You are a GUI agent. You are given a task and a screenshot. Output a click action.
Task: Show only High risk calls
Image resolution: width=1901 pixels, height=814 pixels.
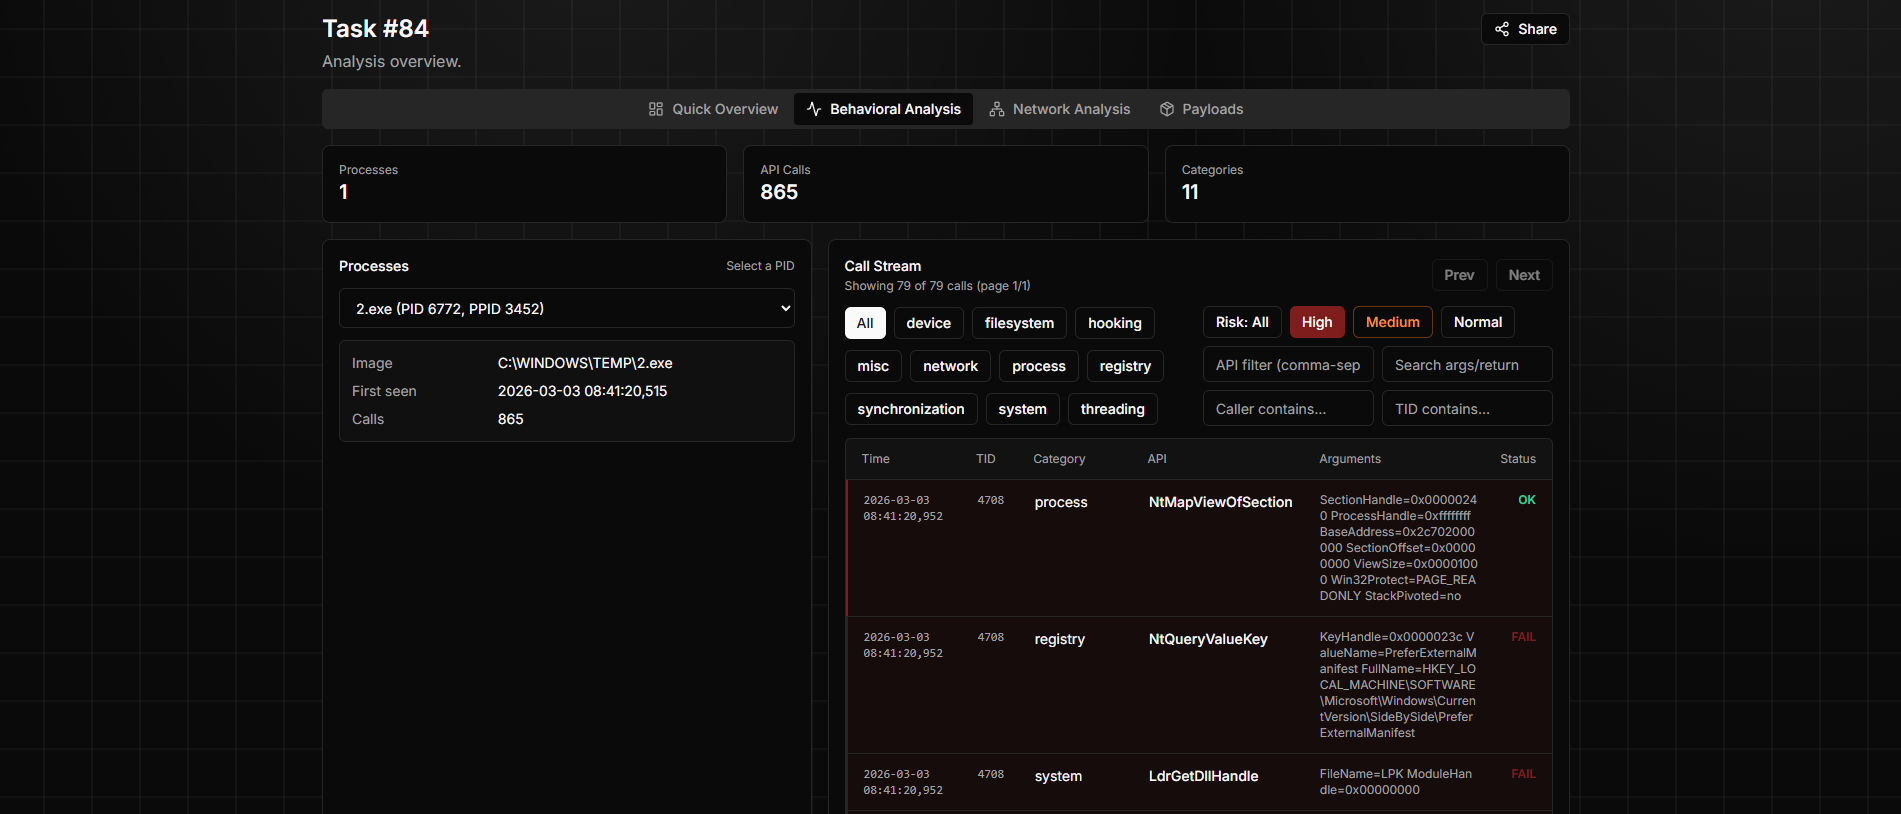(x=1317, y=322)
